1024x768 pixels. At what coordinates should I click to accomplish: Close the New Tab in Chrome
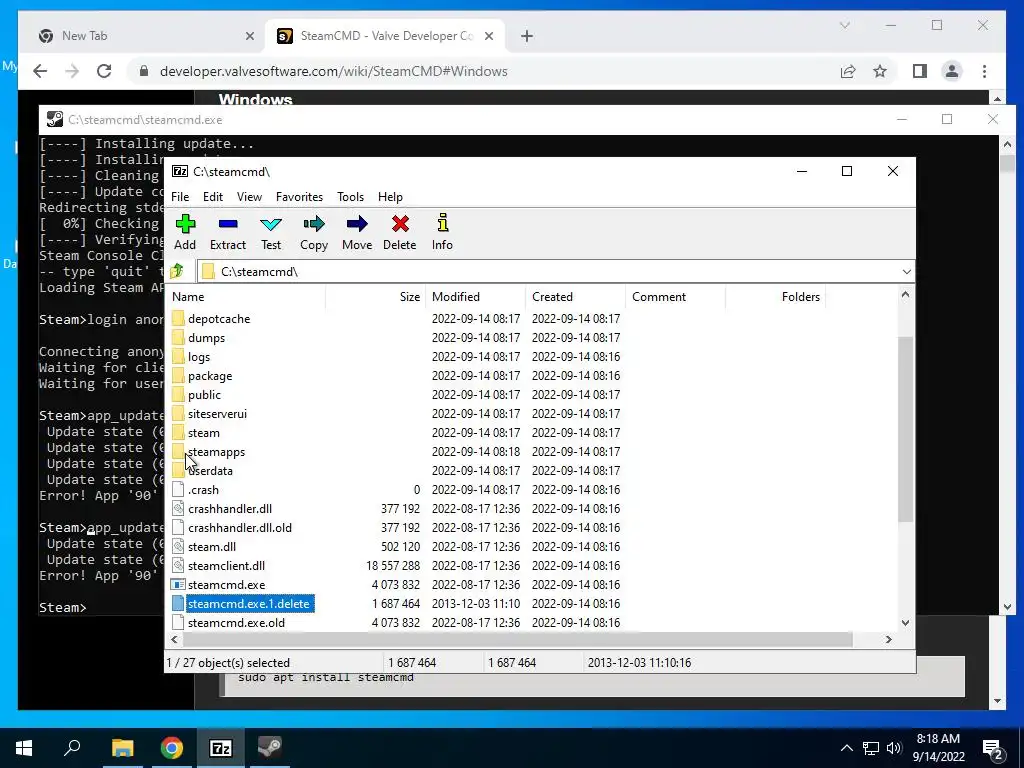click(x=249, y=37)
